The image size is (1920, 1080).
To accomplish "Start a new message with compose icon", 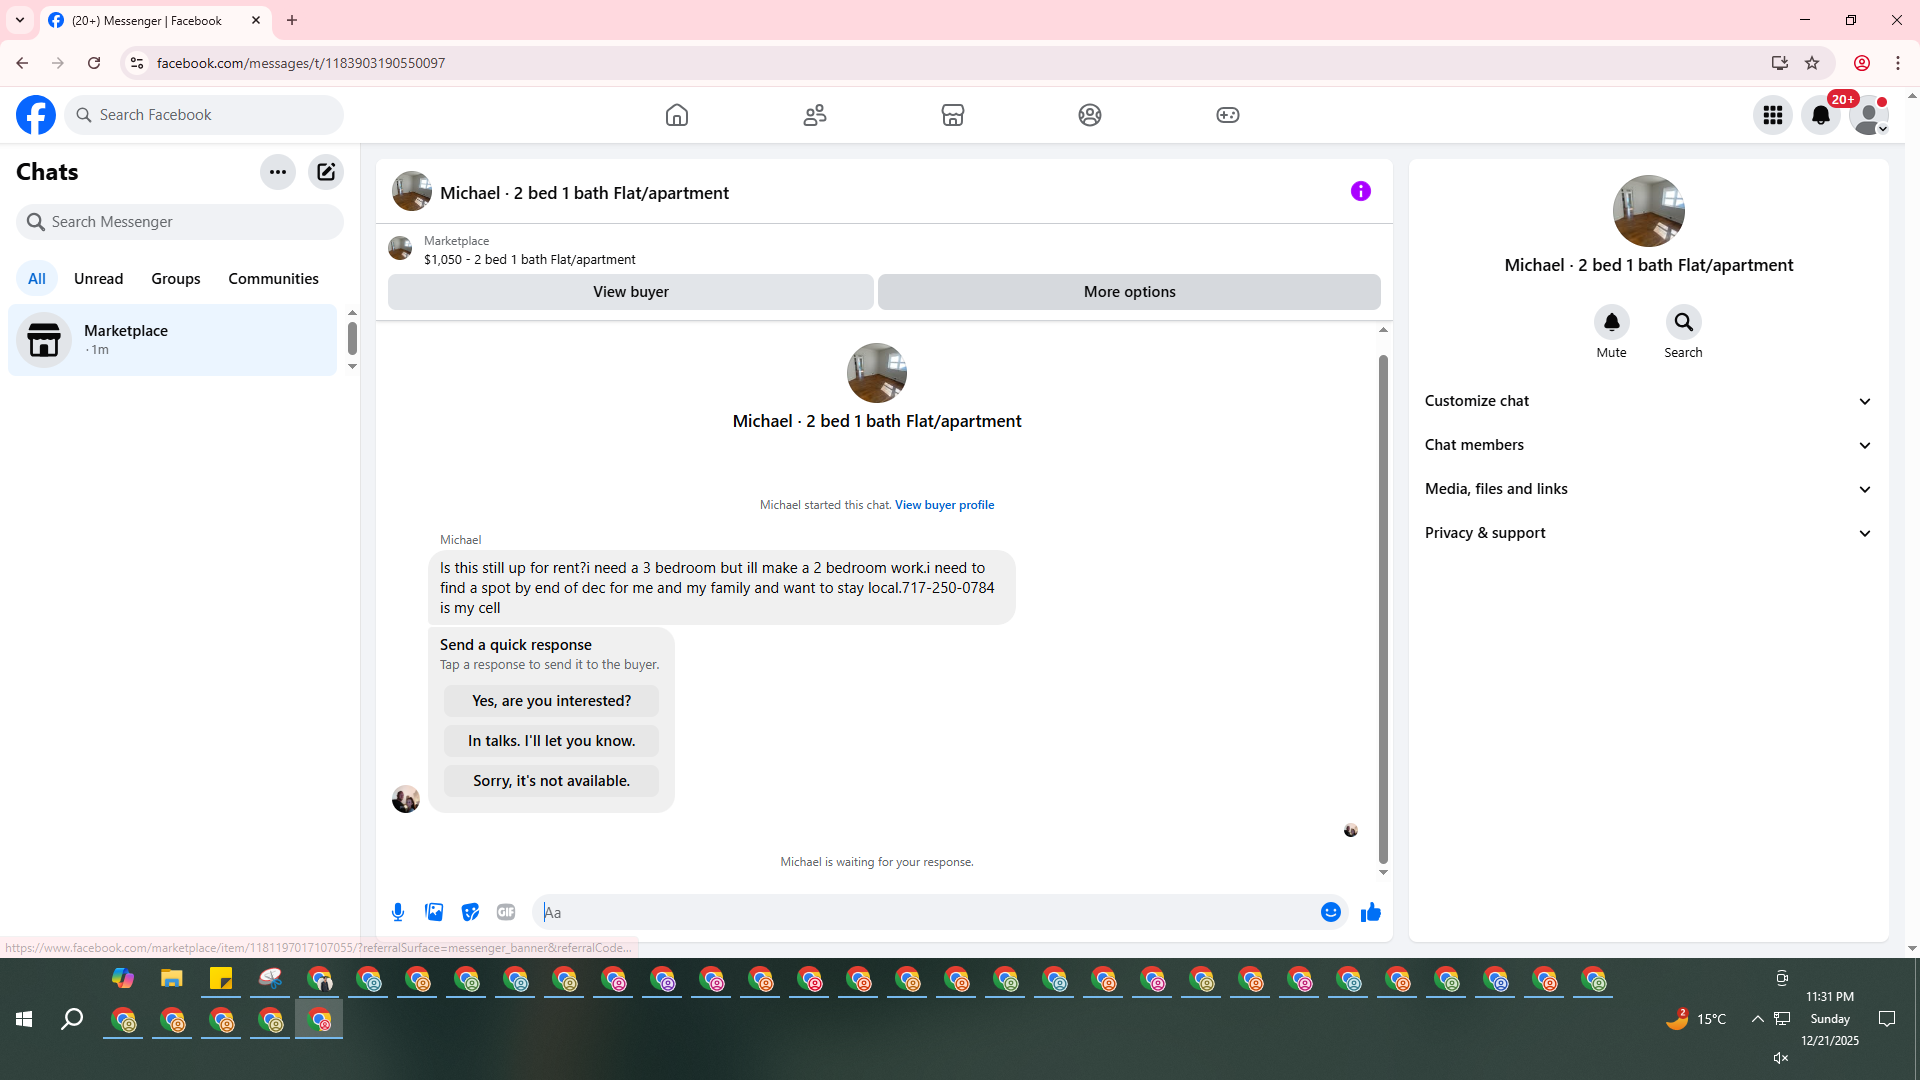I will pos(326,172).
